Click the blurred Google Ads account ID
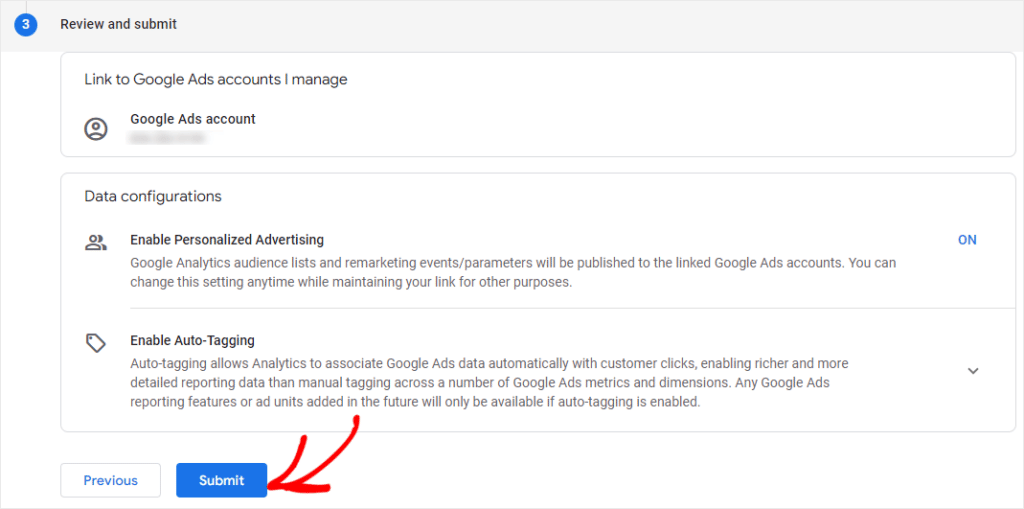 (167, 138)
